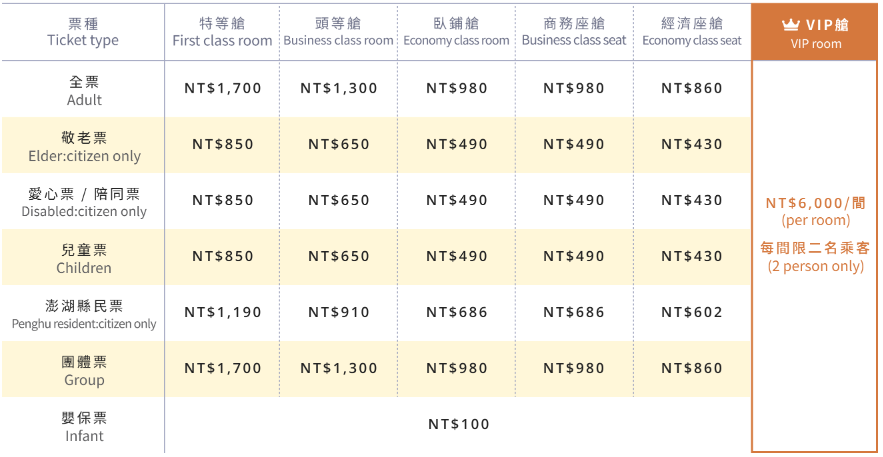Click the Business class room header
Image resolution: width=883 pixels, height=457 pixels.
(338, 32)
